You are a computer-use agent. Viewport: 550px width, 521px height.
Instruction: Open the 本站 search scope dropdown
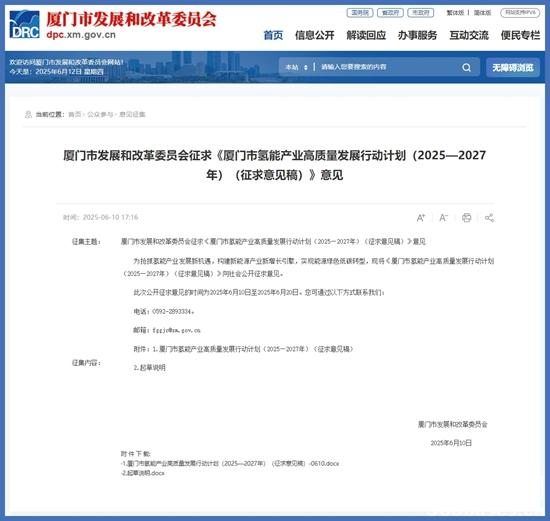[x=296, y=67]
